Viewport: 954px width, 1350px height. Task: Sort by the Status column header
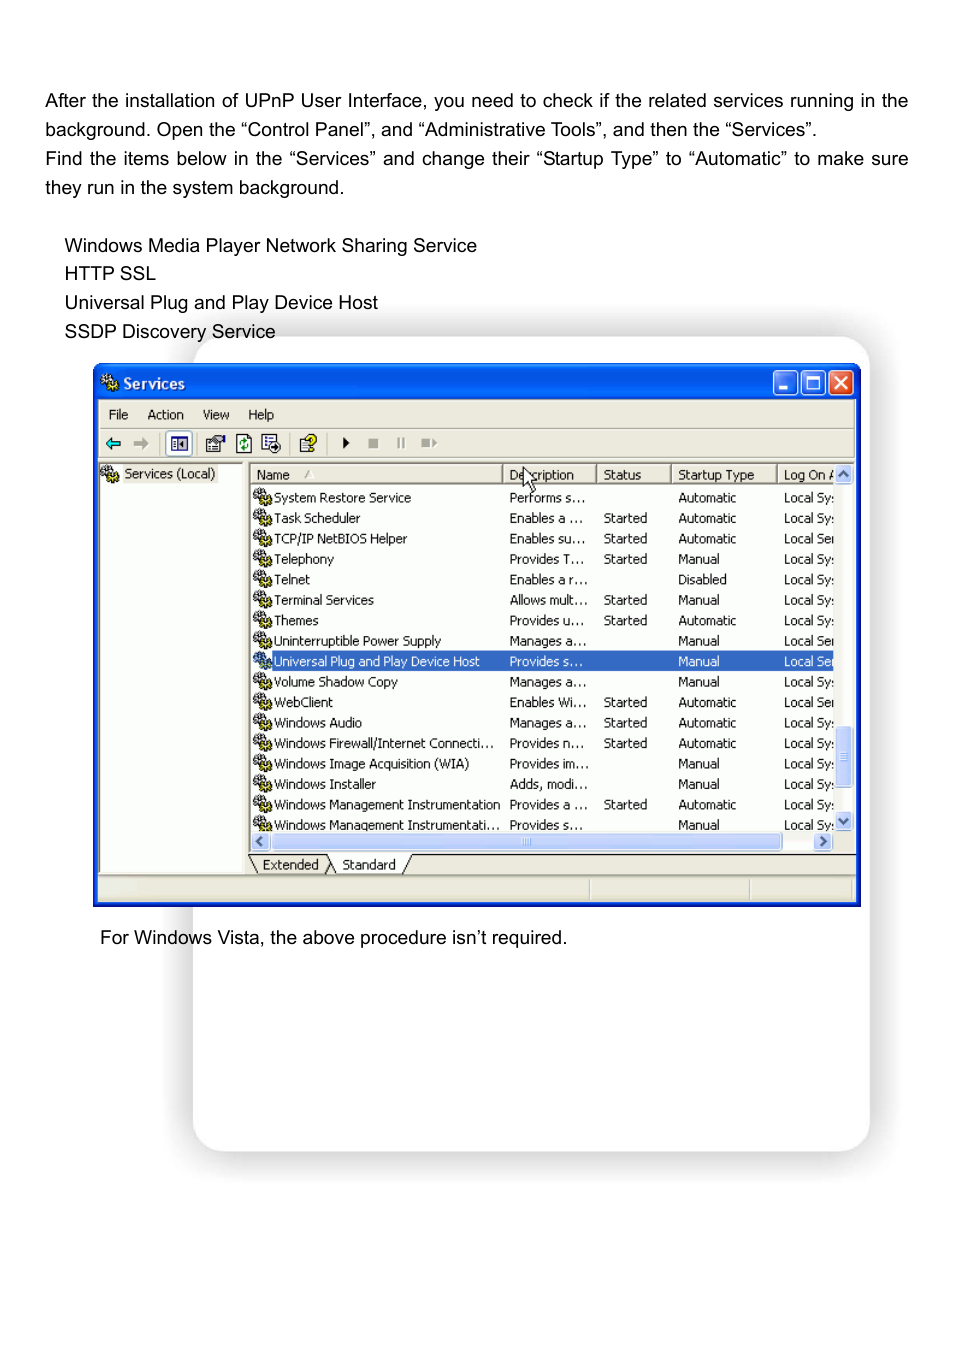coord(634,475)
